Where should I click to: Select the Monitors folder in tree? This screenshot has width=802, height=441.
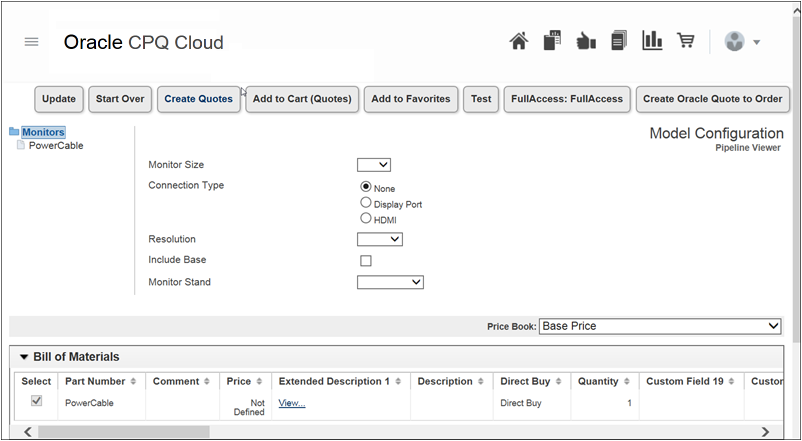pyautogui.click(x=43, y=132)
